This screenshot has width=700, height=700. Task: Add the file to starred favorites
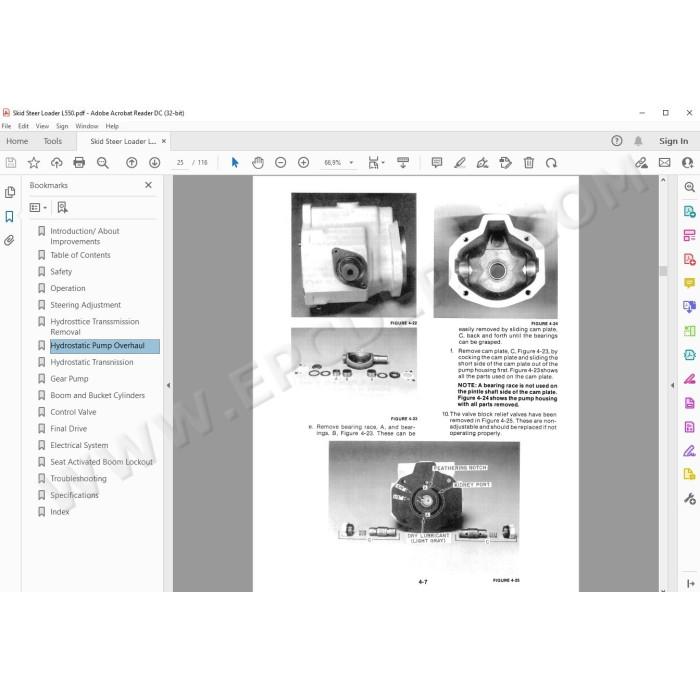(33, 163)
